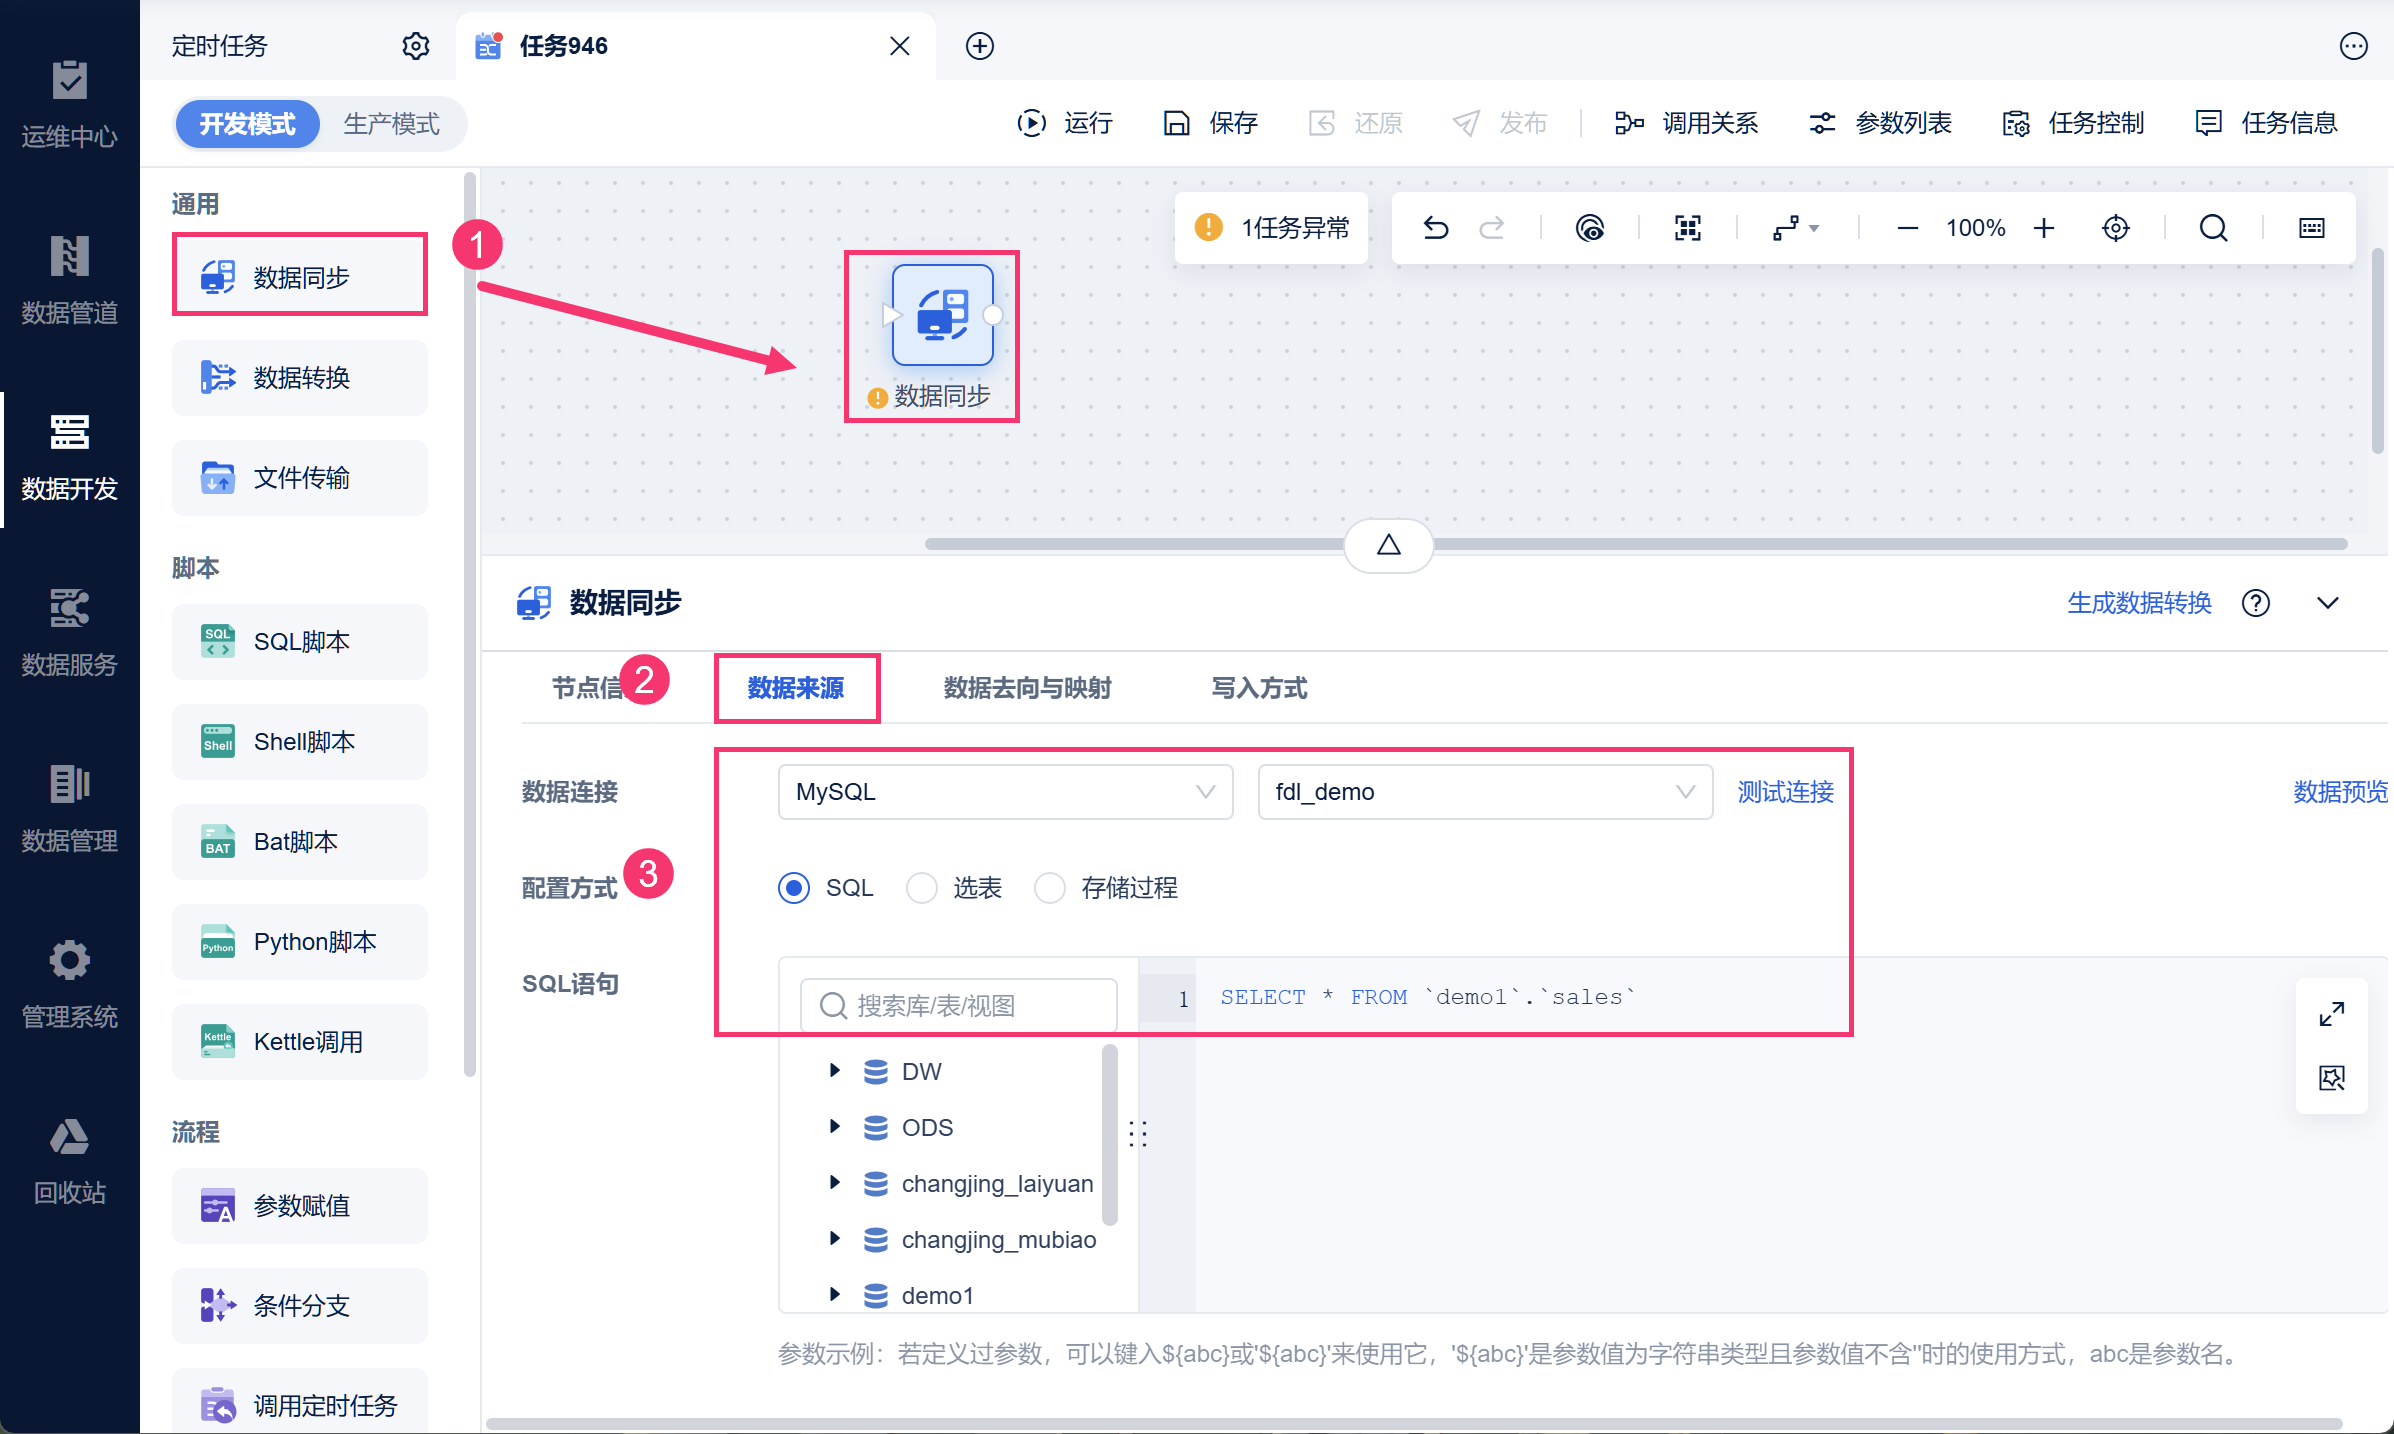Click the zoom-out minus icon
The image size is (2394, 1434).
(x=1907, y=229)
